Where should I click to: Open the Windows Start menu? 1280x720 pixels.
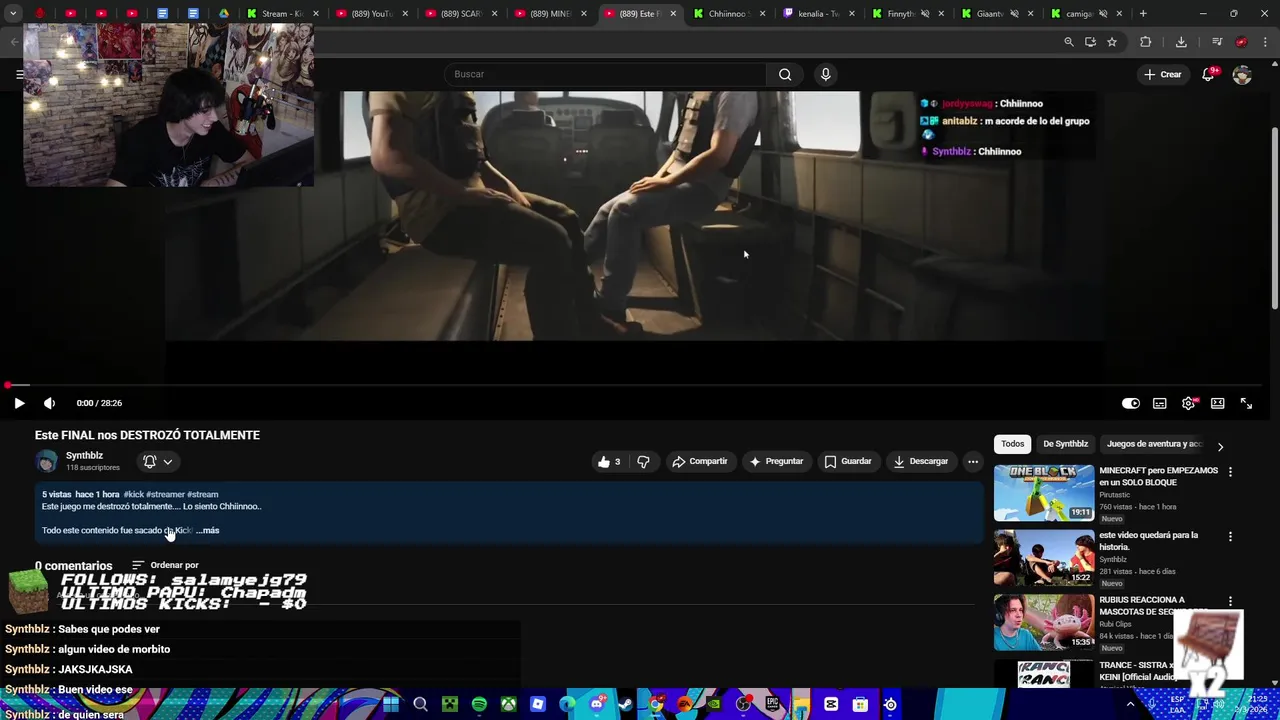pyautogui.click(x=391, y=704)
